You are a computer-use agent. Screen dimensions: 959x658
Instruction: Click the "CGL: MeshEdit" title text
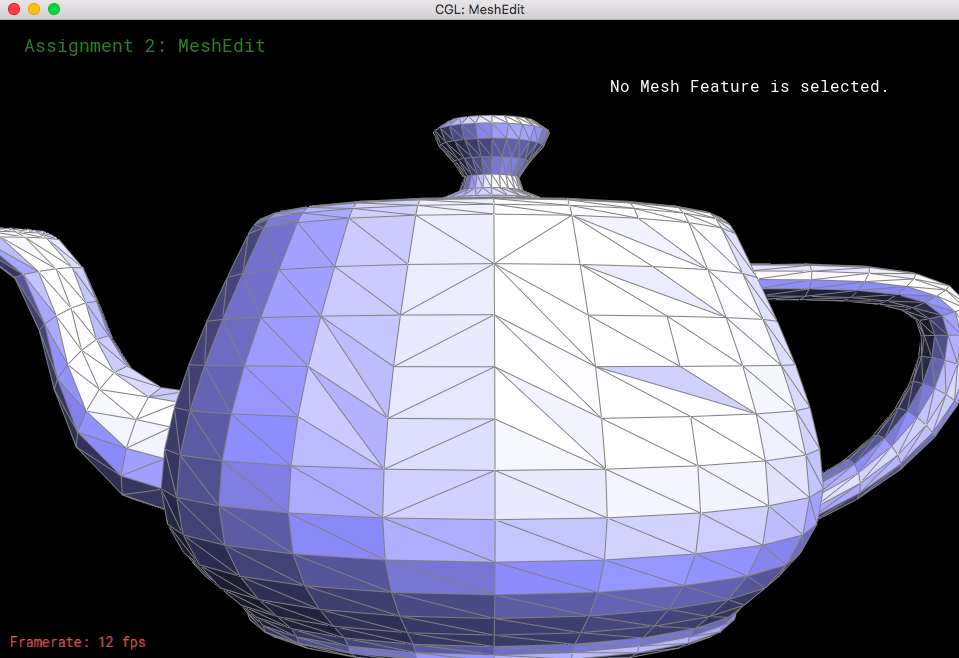point(480,10)
